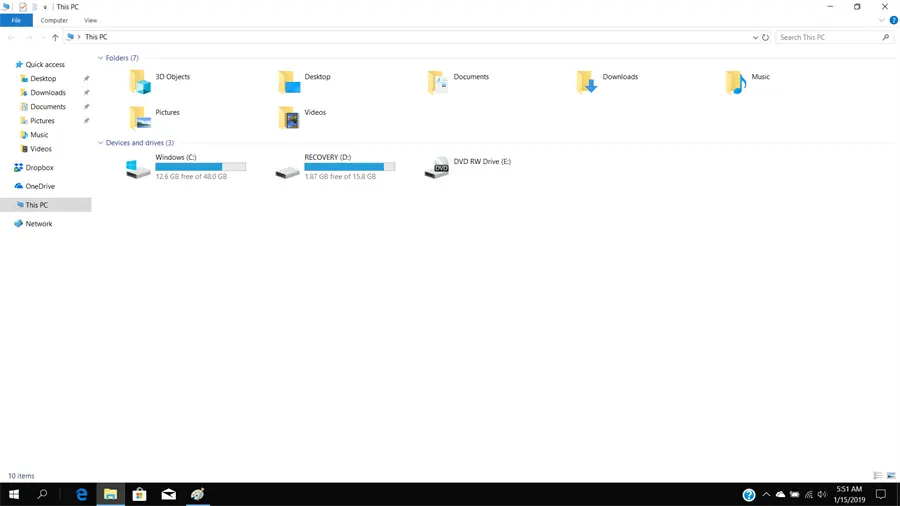
Task: Click the blue help tray icon
Action: click(x=748, y=495)
